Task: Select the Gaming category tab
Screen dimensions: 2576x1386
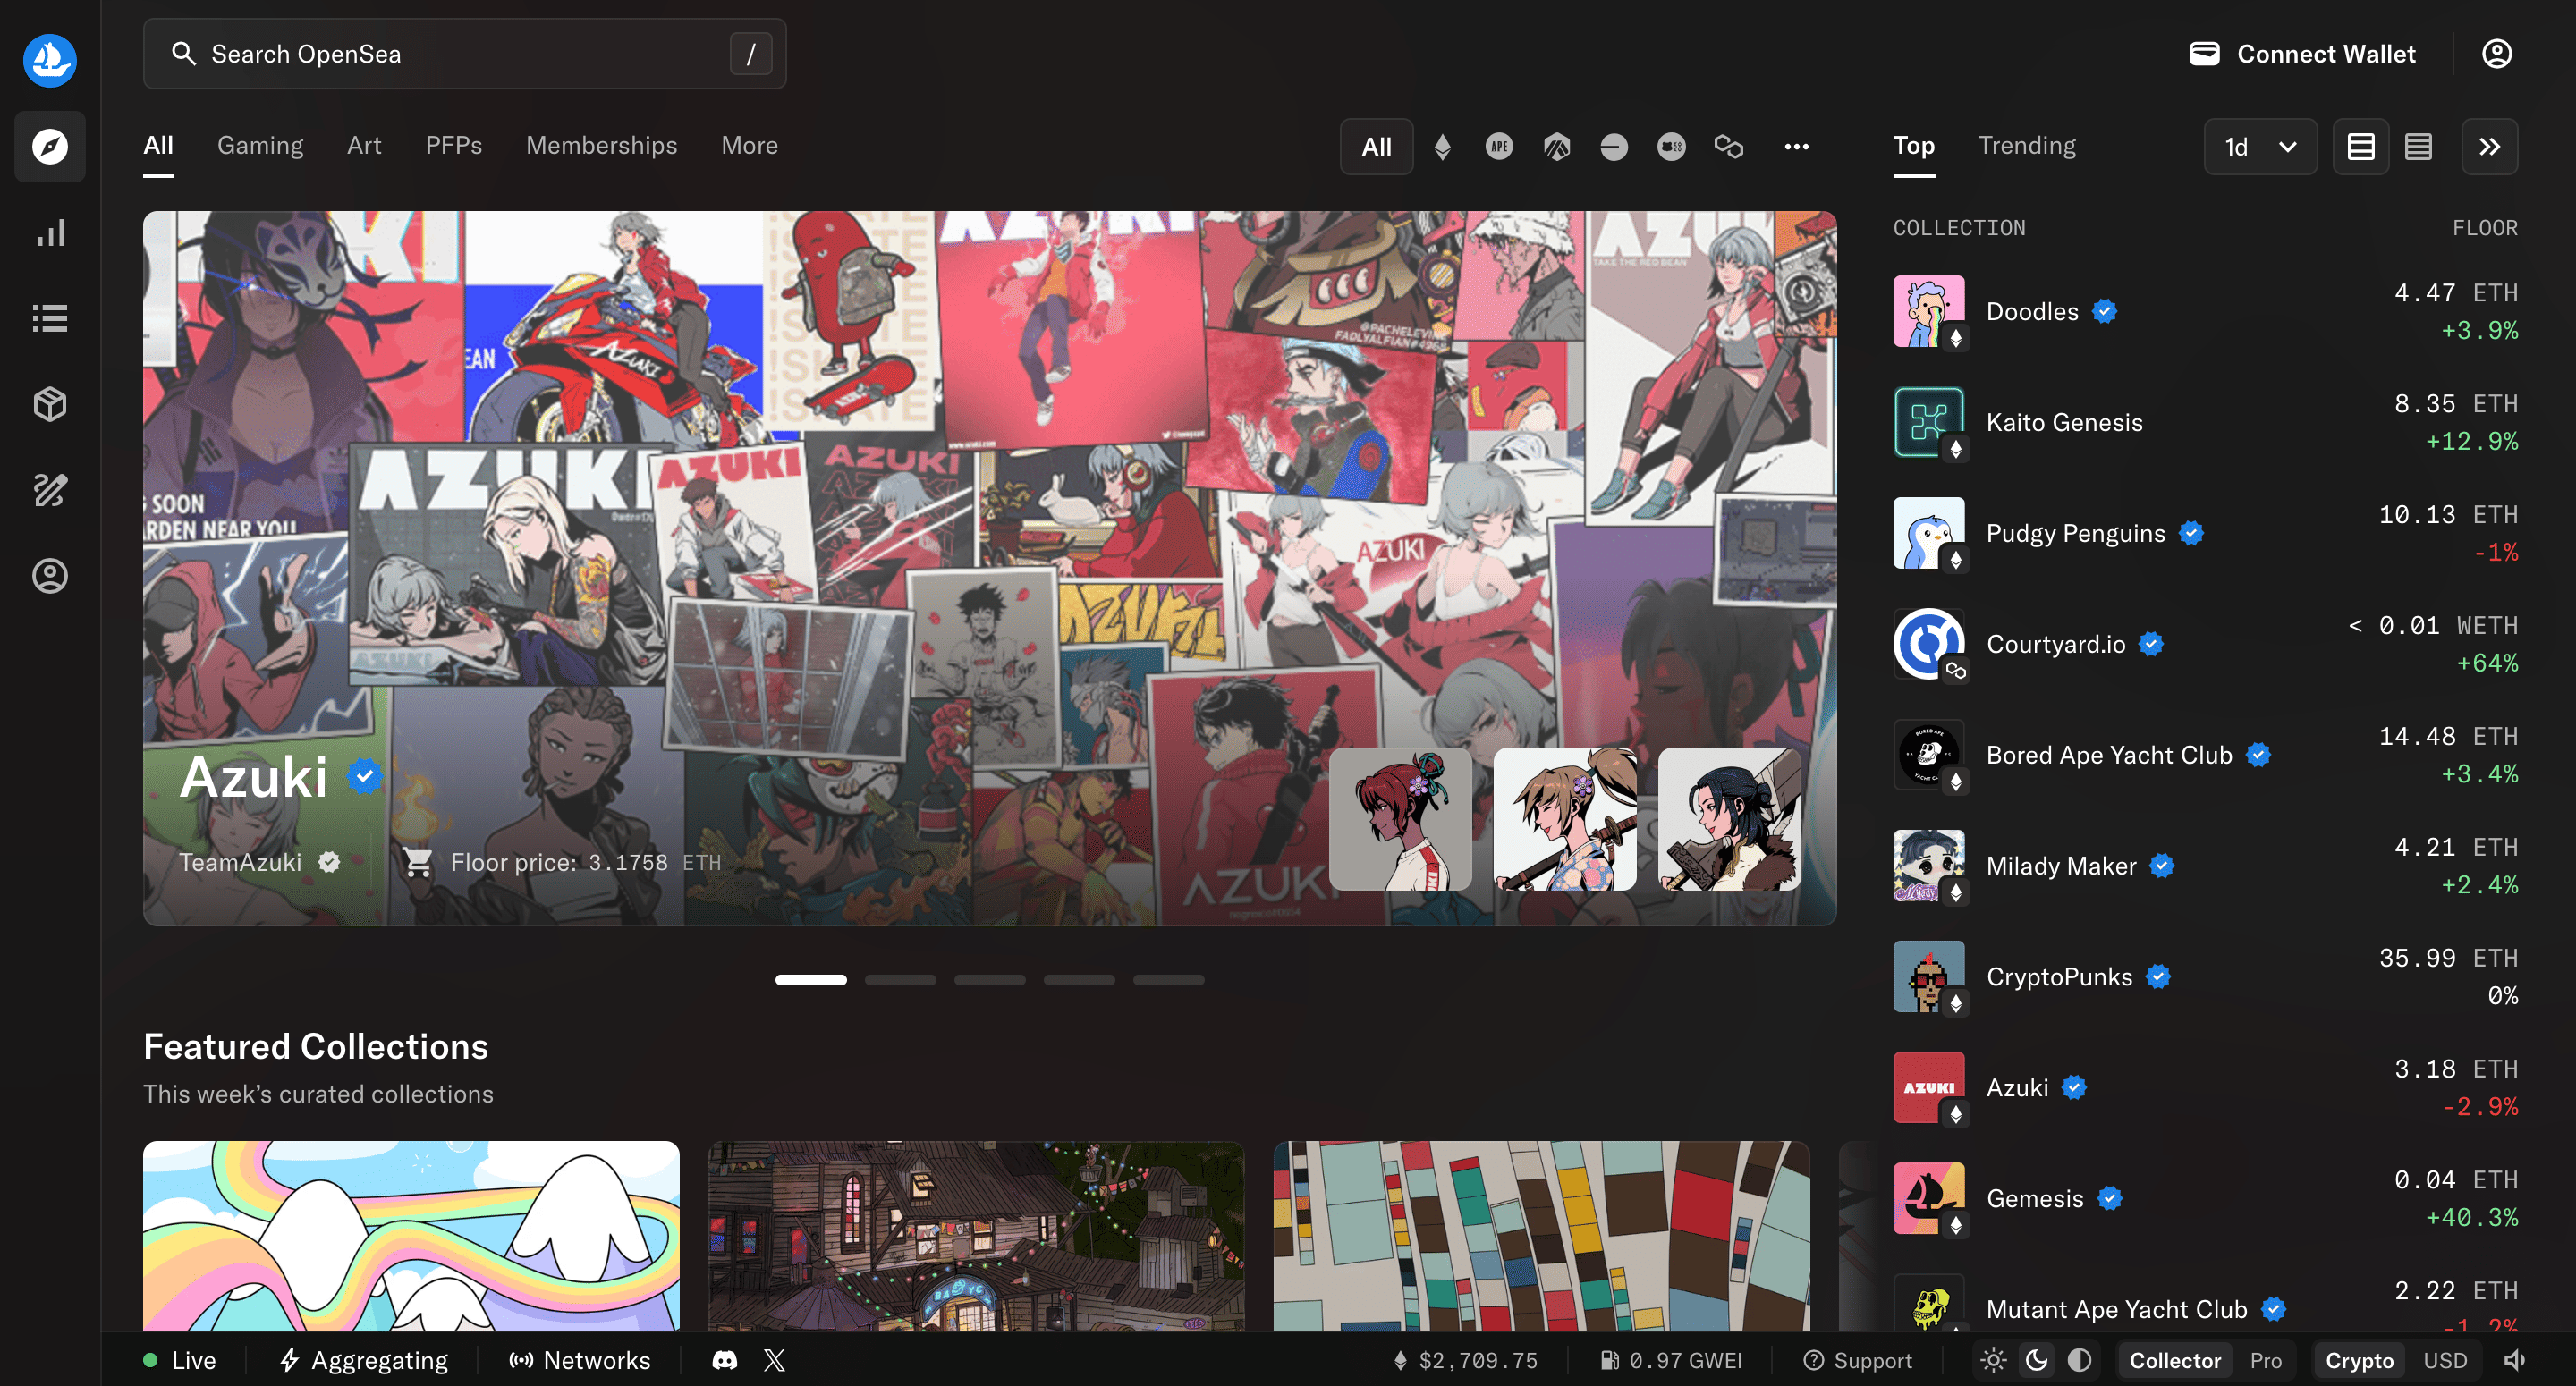Action: point(260,146)
